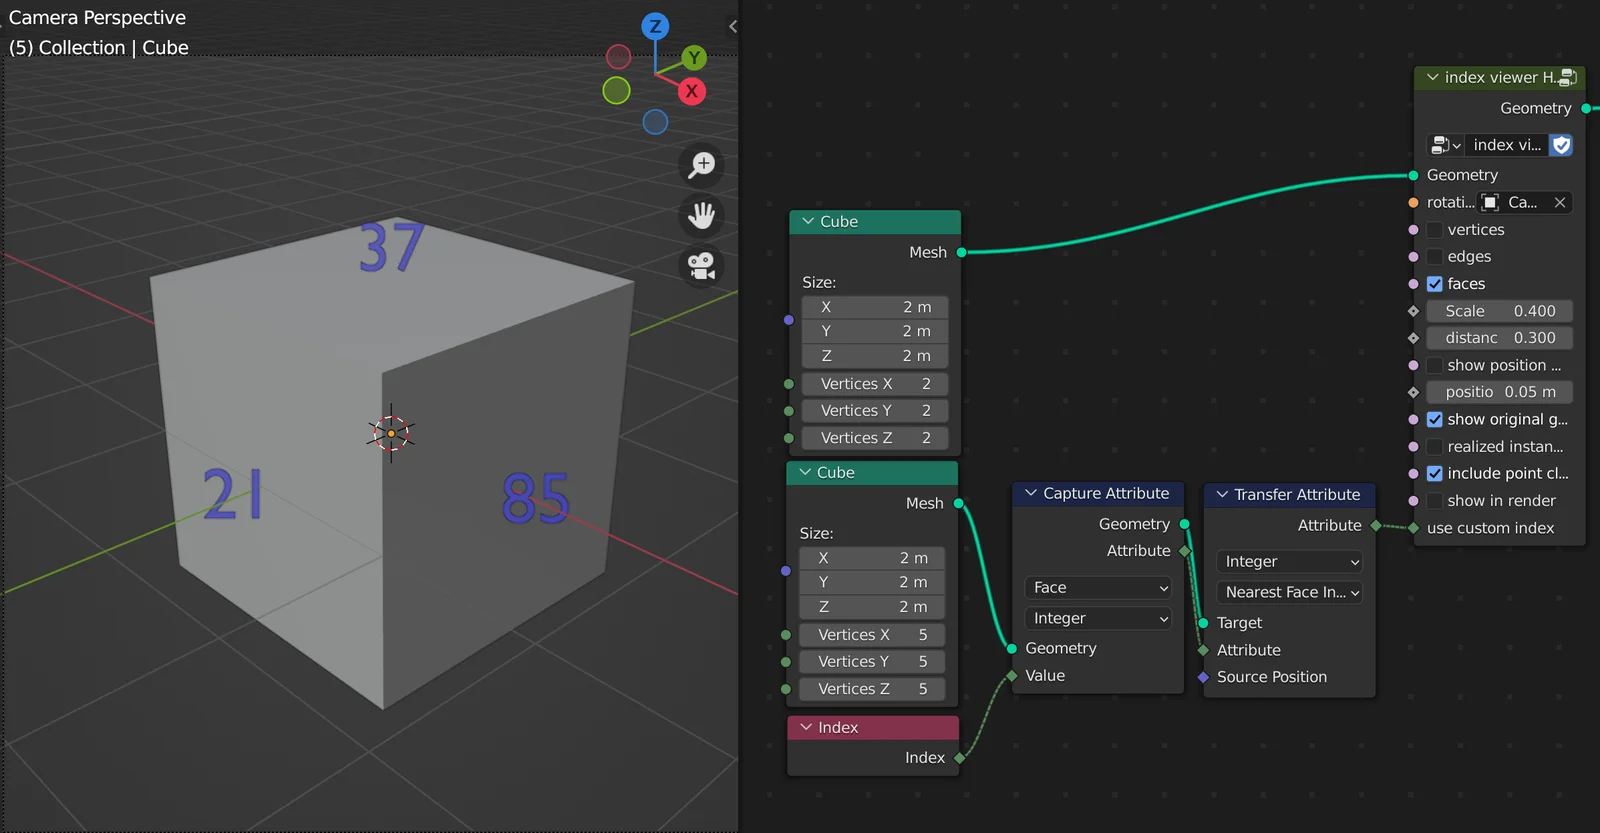
Task: Click the red X axis on navigation gizmo
Action: click(691, 91)
